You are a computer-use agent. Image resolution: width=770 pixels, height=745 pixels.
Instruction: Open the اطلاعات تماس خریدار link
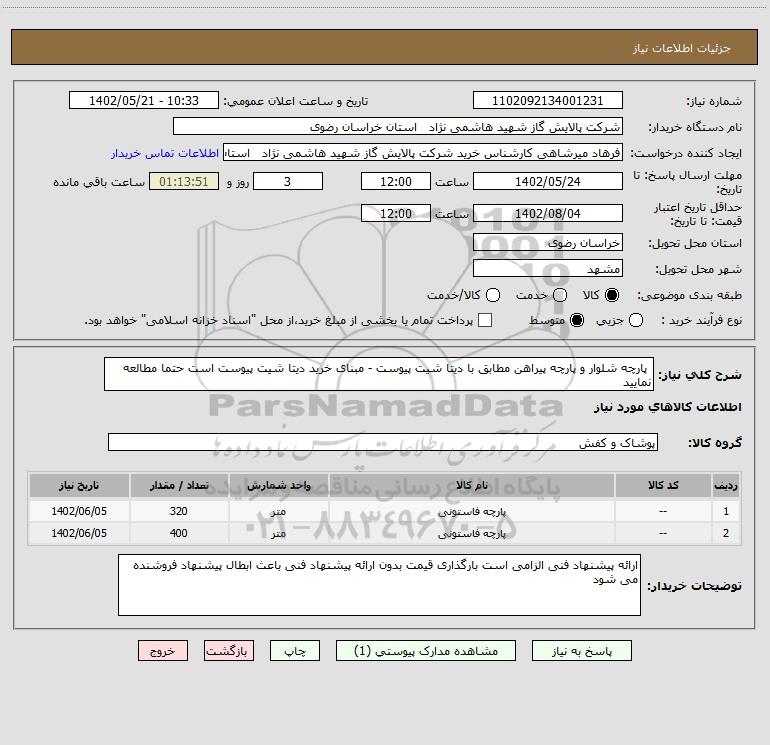point(165,153)
